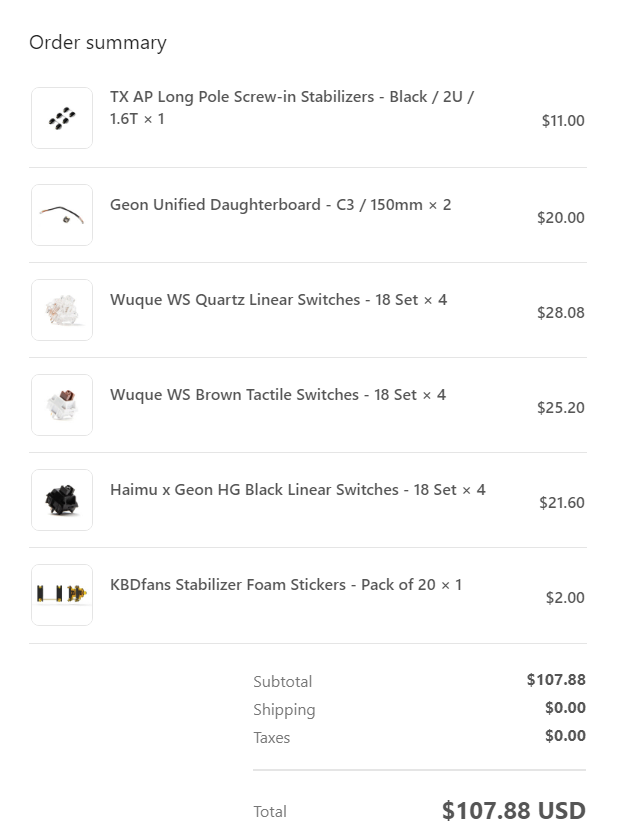Click the Wuque WS Brown switch thumbnail

(62, 405)
